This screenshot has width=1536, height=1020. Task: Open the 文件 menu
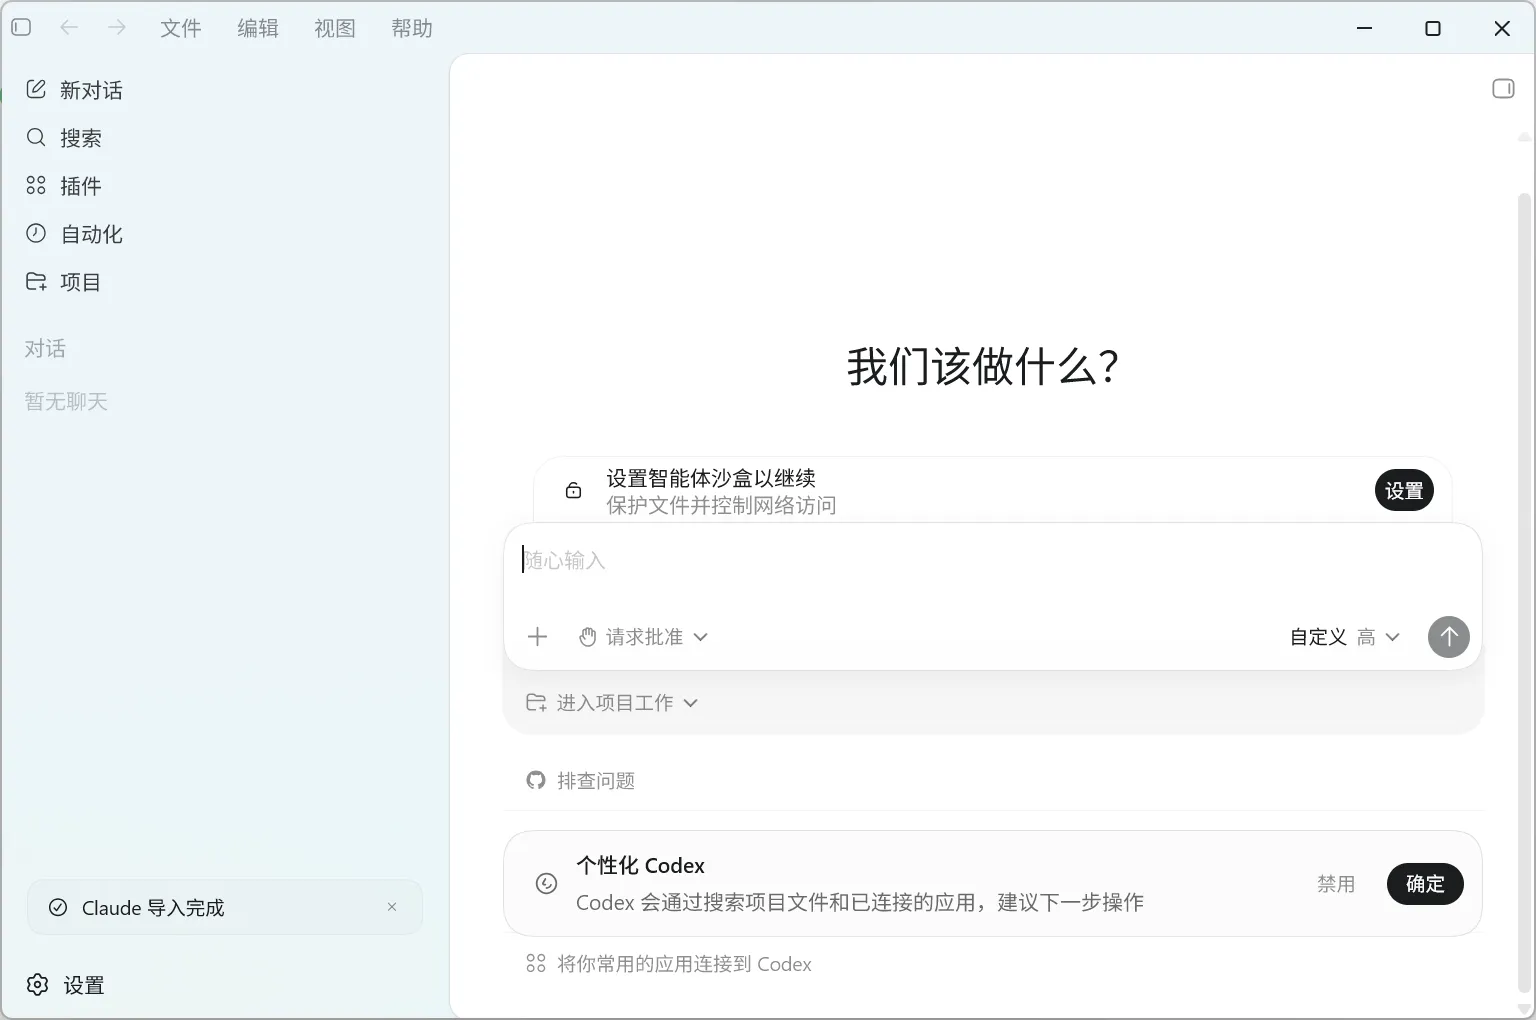tap(181, 28)
